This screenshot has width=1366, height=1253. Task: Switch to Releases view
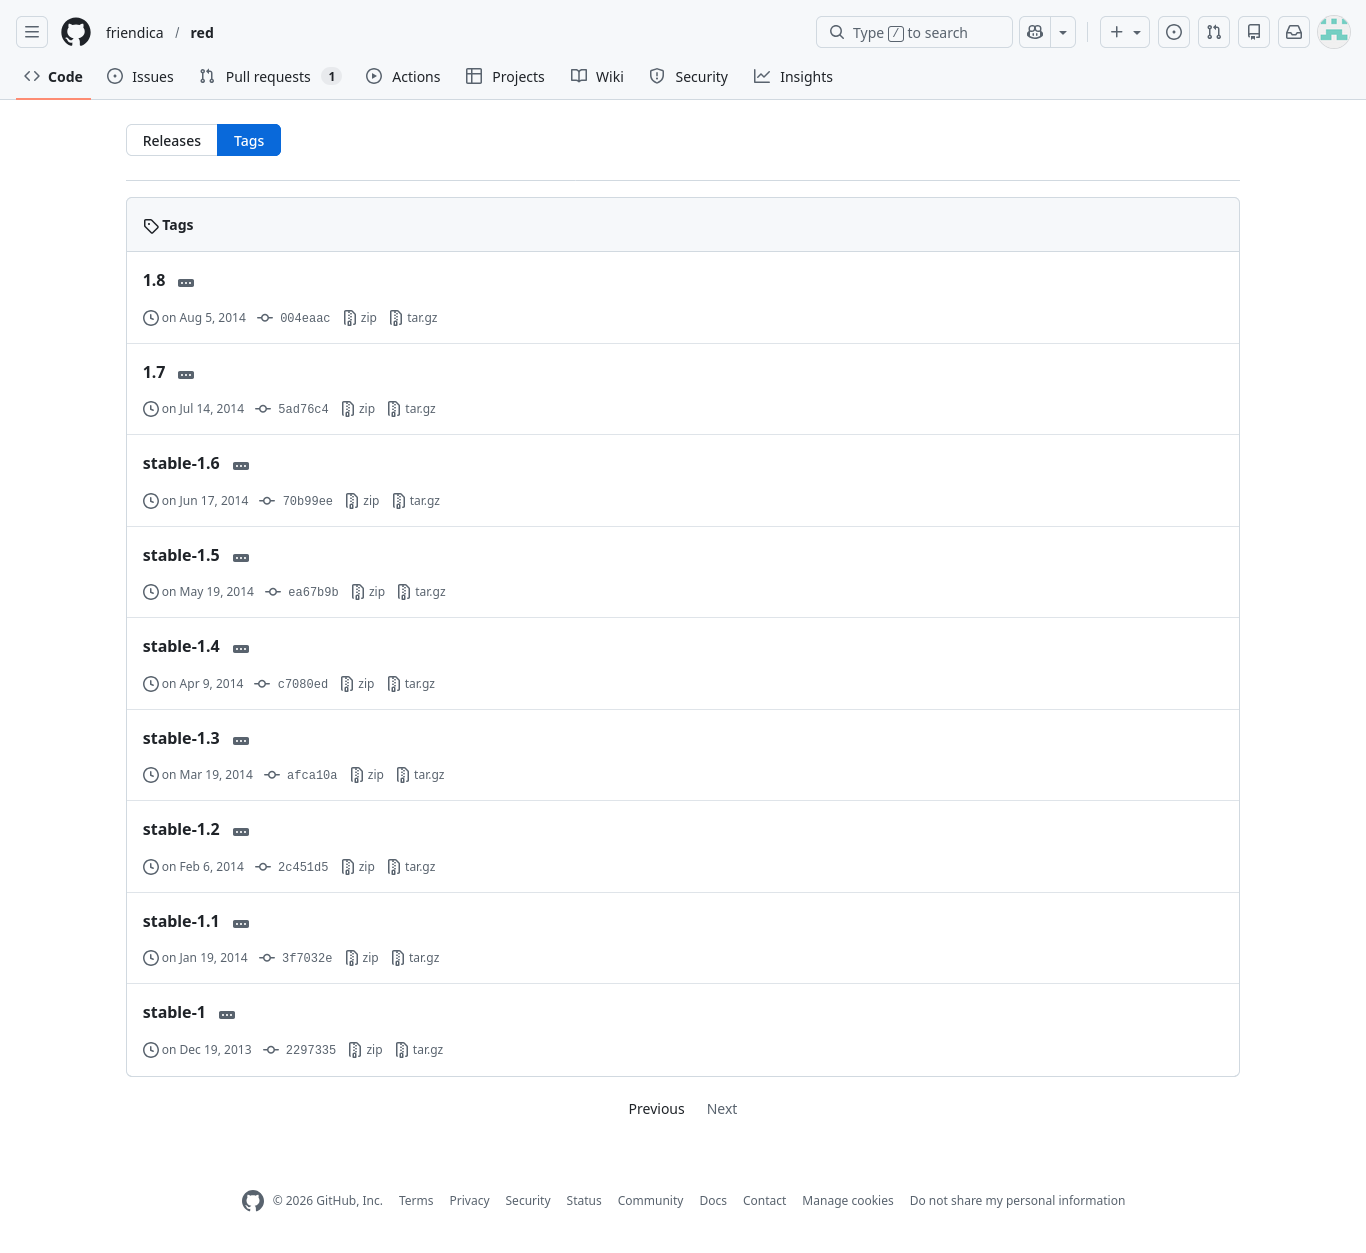coord(172,141)
